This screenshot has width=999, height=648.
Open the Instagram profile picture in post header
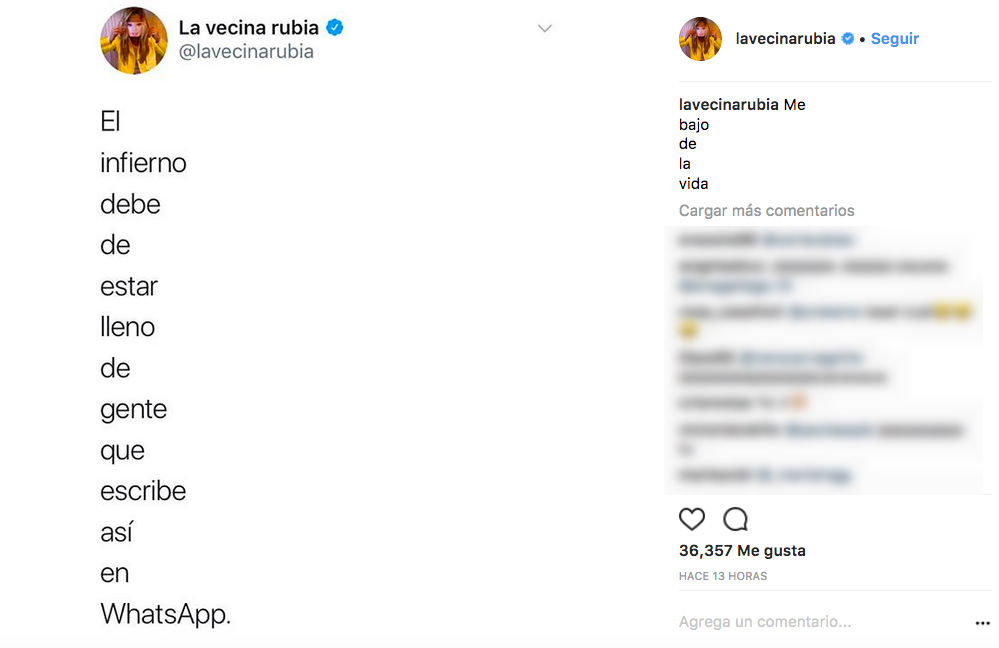[700, 39]
